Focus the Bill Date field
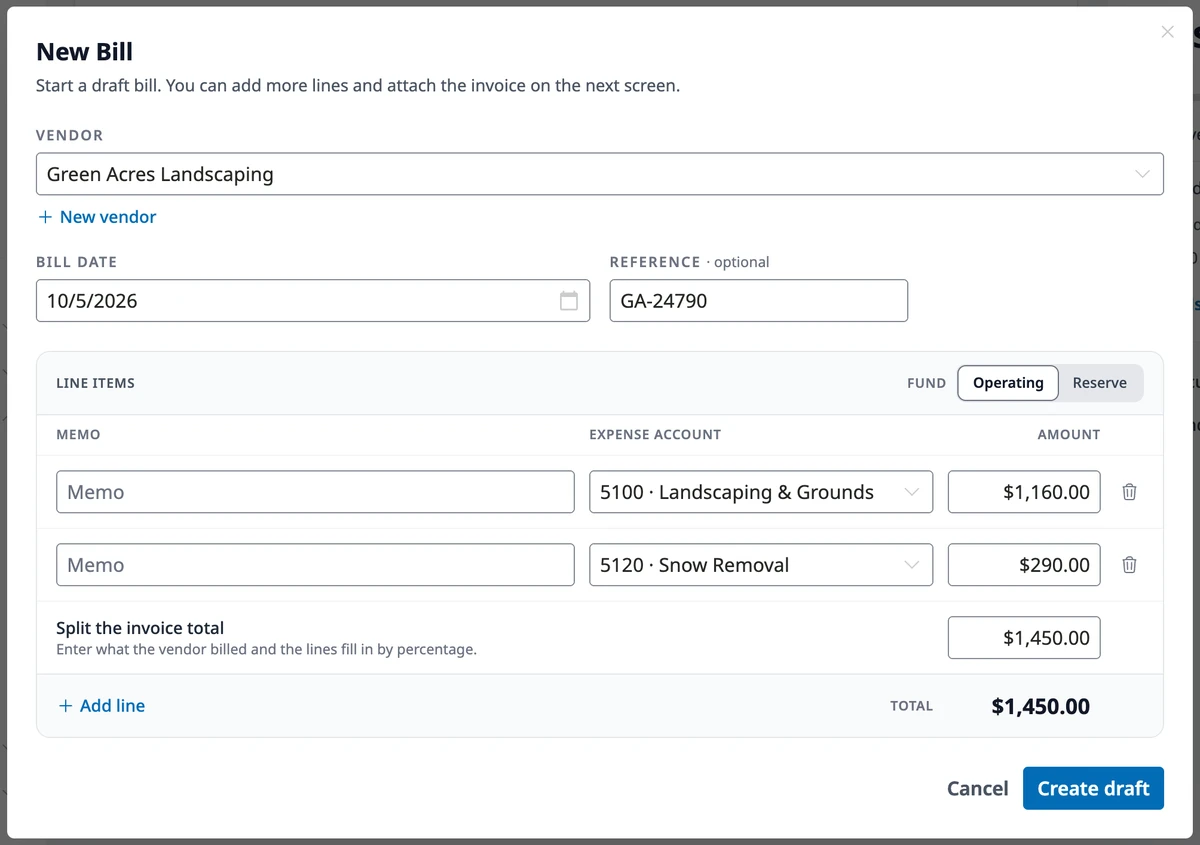Viewport: 1200px width, 845px height. (x=313, y=301)
